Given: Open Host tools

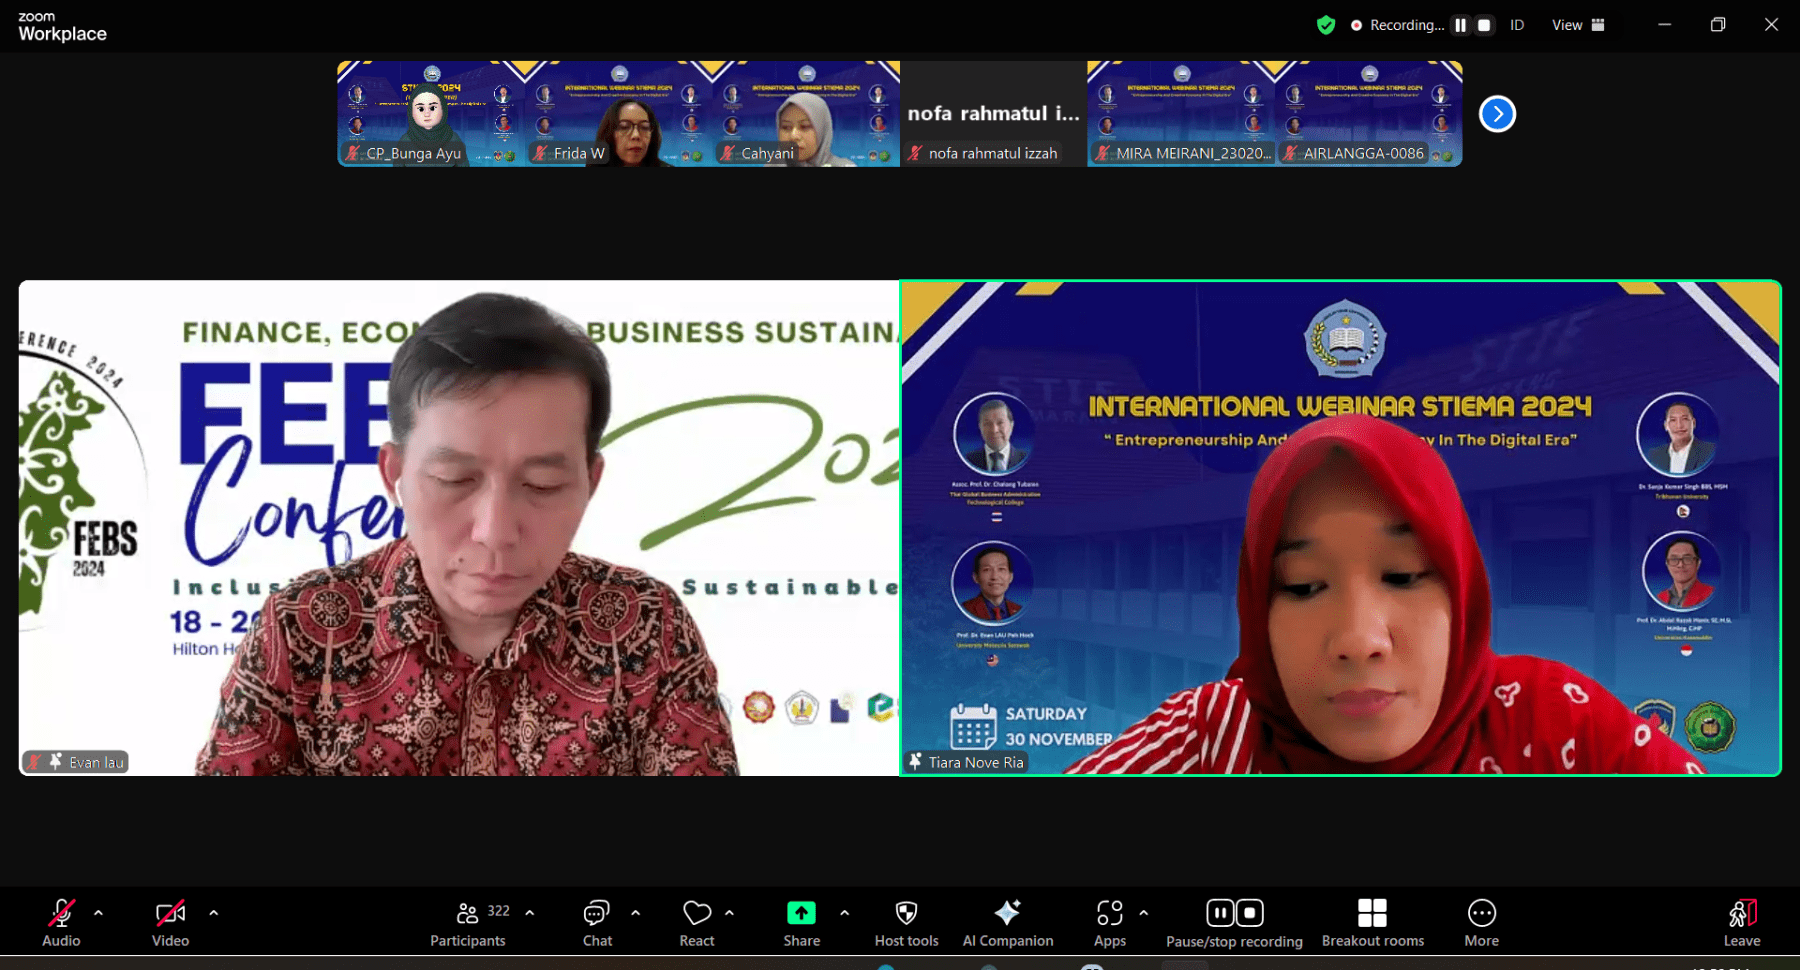Looking at the screenshot, I should pos(905,913).
